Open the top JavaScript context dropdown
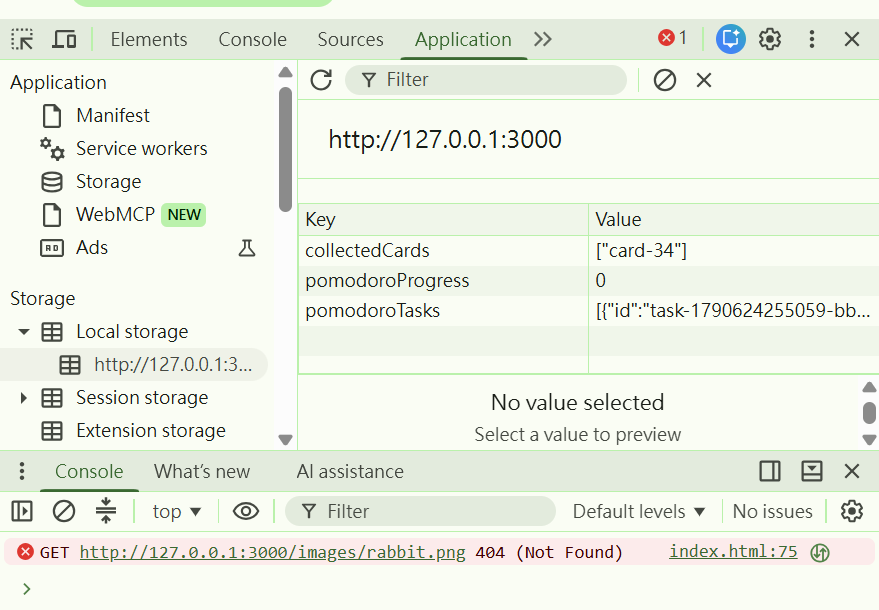The width and height of the screenshot is (879, 610). point(177,511)
